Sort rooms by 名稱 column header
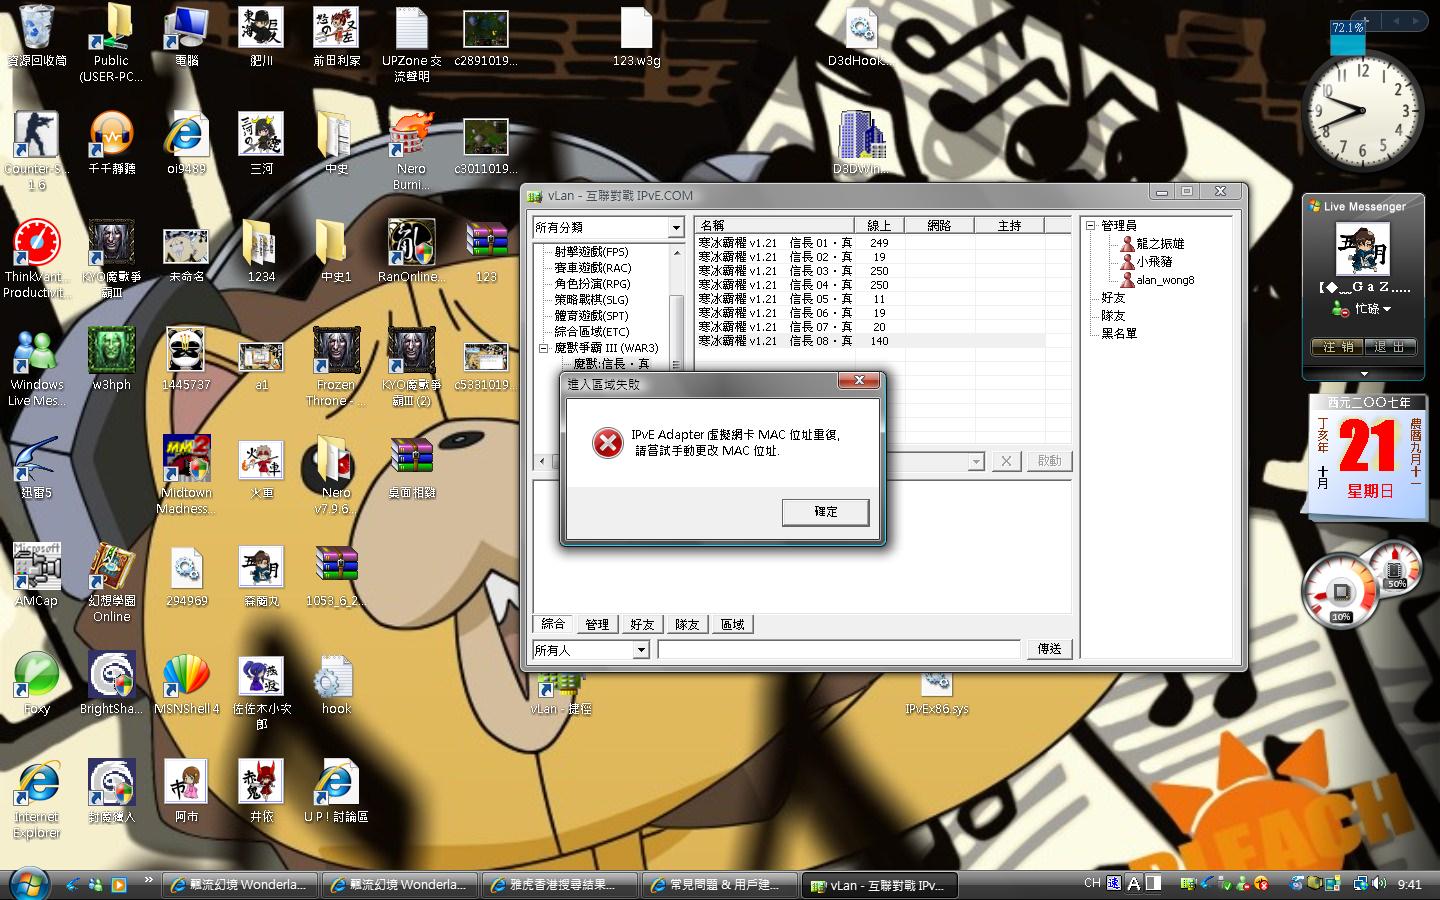Screen dimensions: 1440x900 [x=775, y=226]
